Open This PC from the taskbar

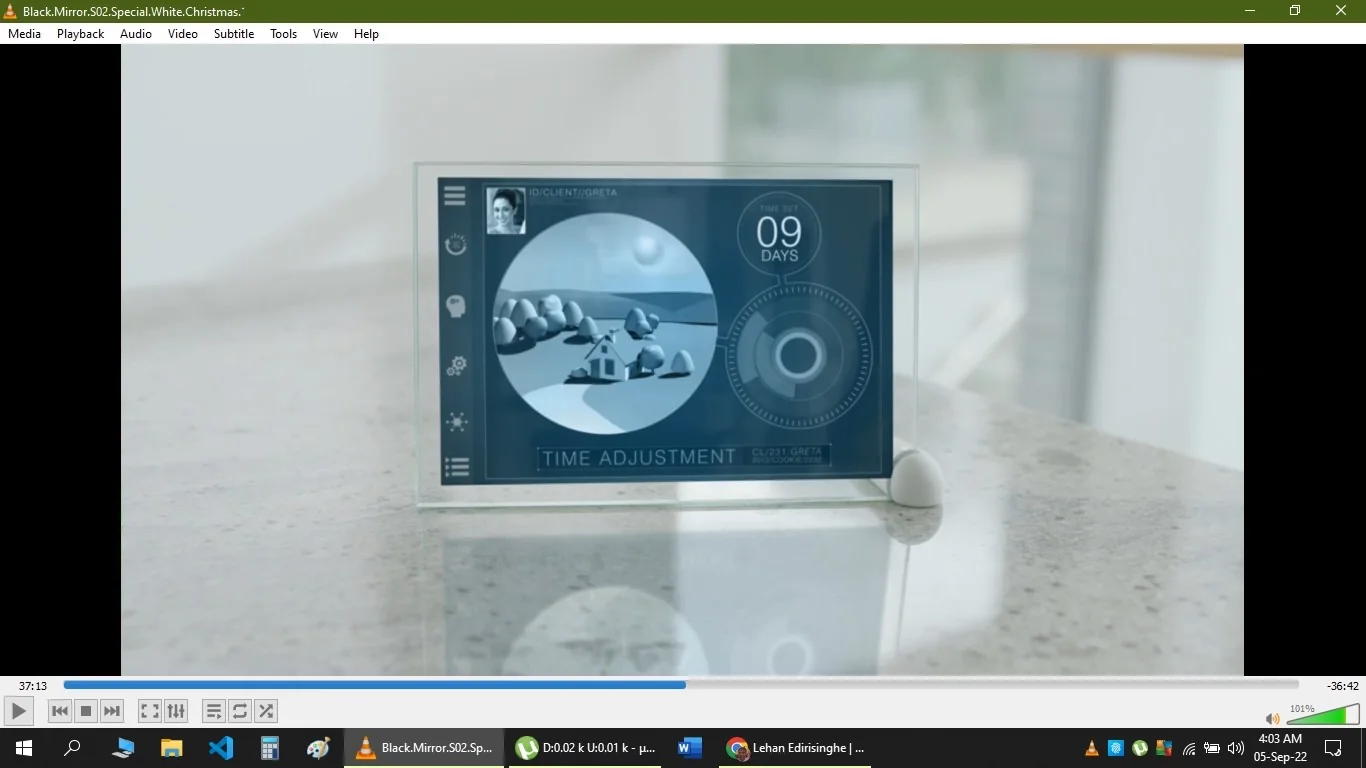tap(123, 748)
